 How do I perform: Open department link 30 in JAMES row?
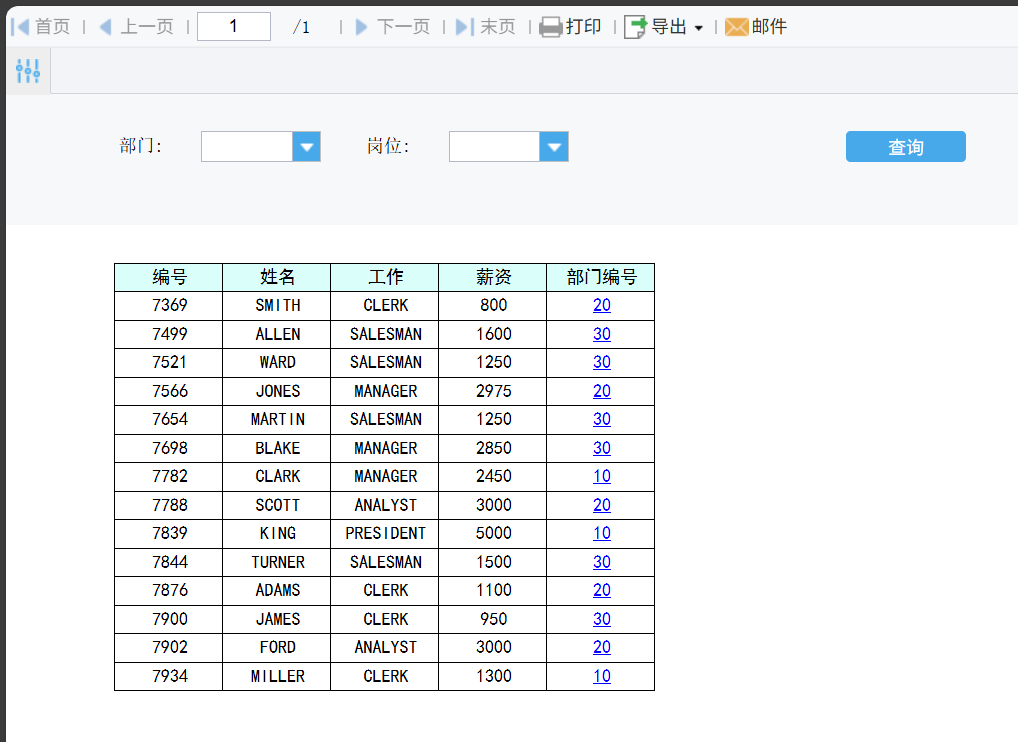coord(602,619)
